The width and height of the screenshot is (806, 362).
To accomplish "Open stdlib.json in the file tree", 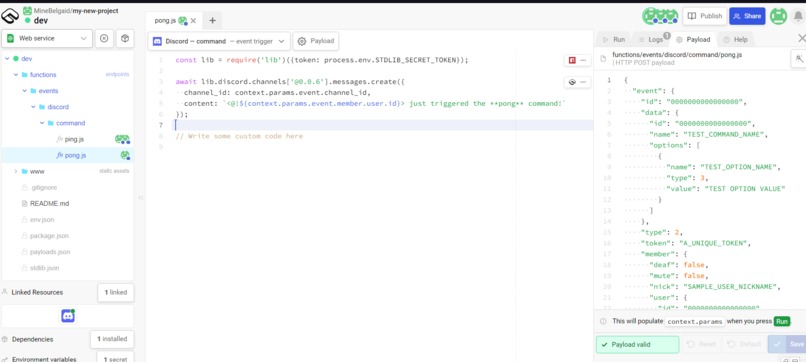I will tap(44, 268).
